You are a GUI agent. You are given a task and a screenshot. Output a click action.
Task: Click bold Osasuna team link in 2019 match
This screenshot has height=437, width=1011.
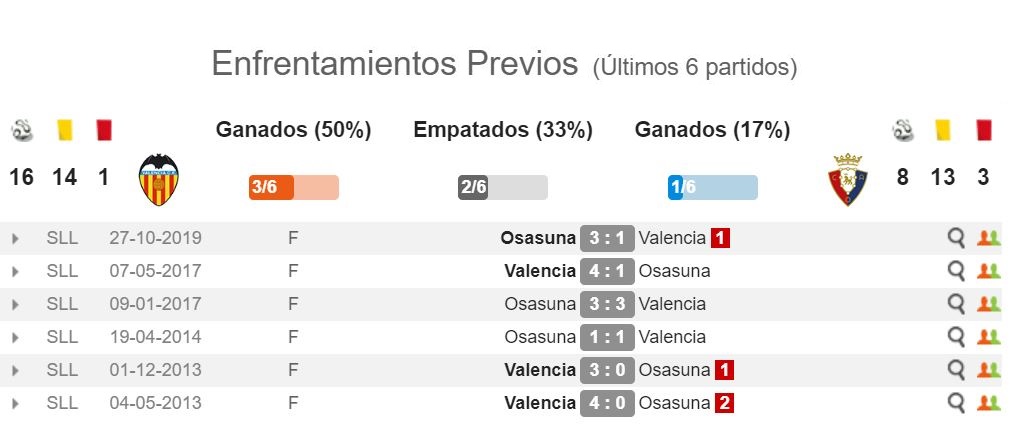click(x=538, y=238)
